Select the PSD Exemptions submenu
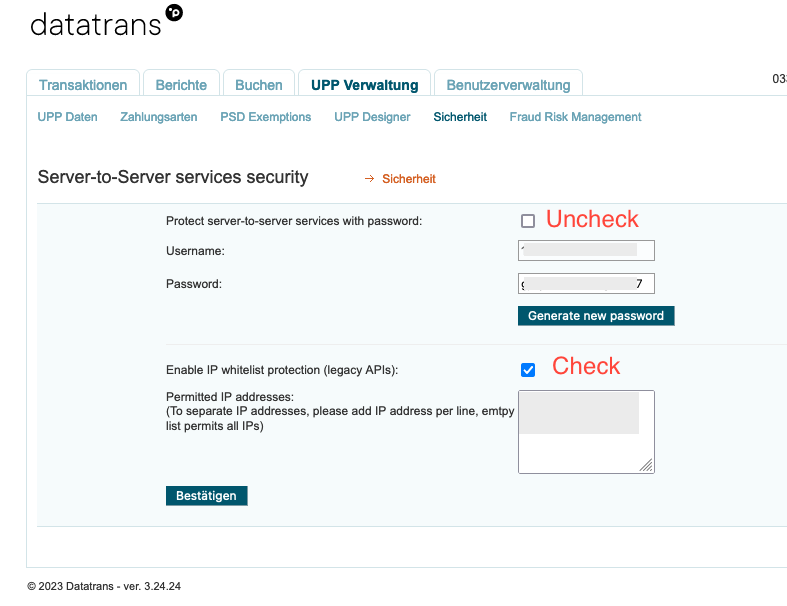Screen dimensions: 787x606 pyautogui.click(x=266, y=117)
